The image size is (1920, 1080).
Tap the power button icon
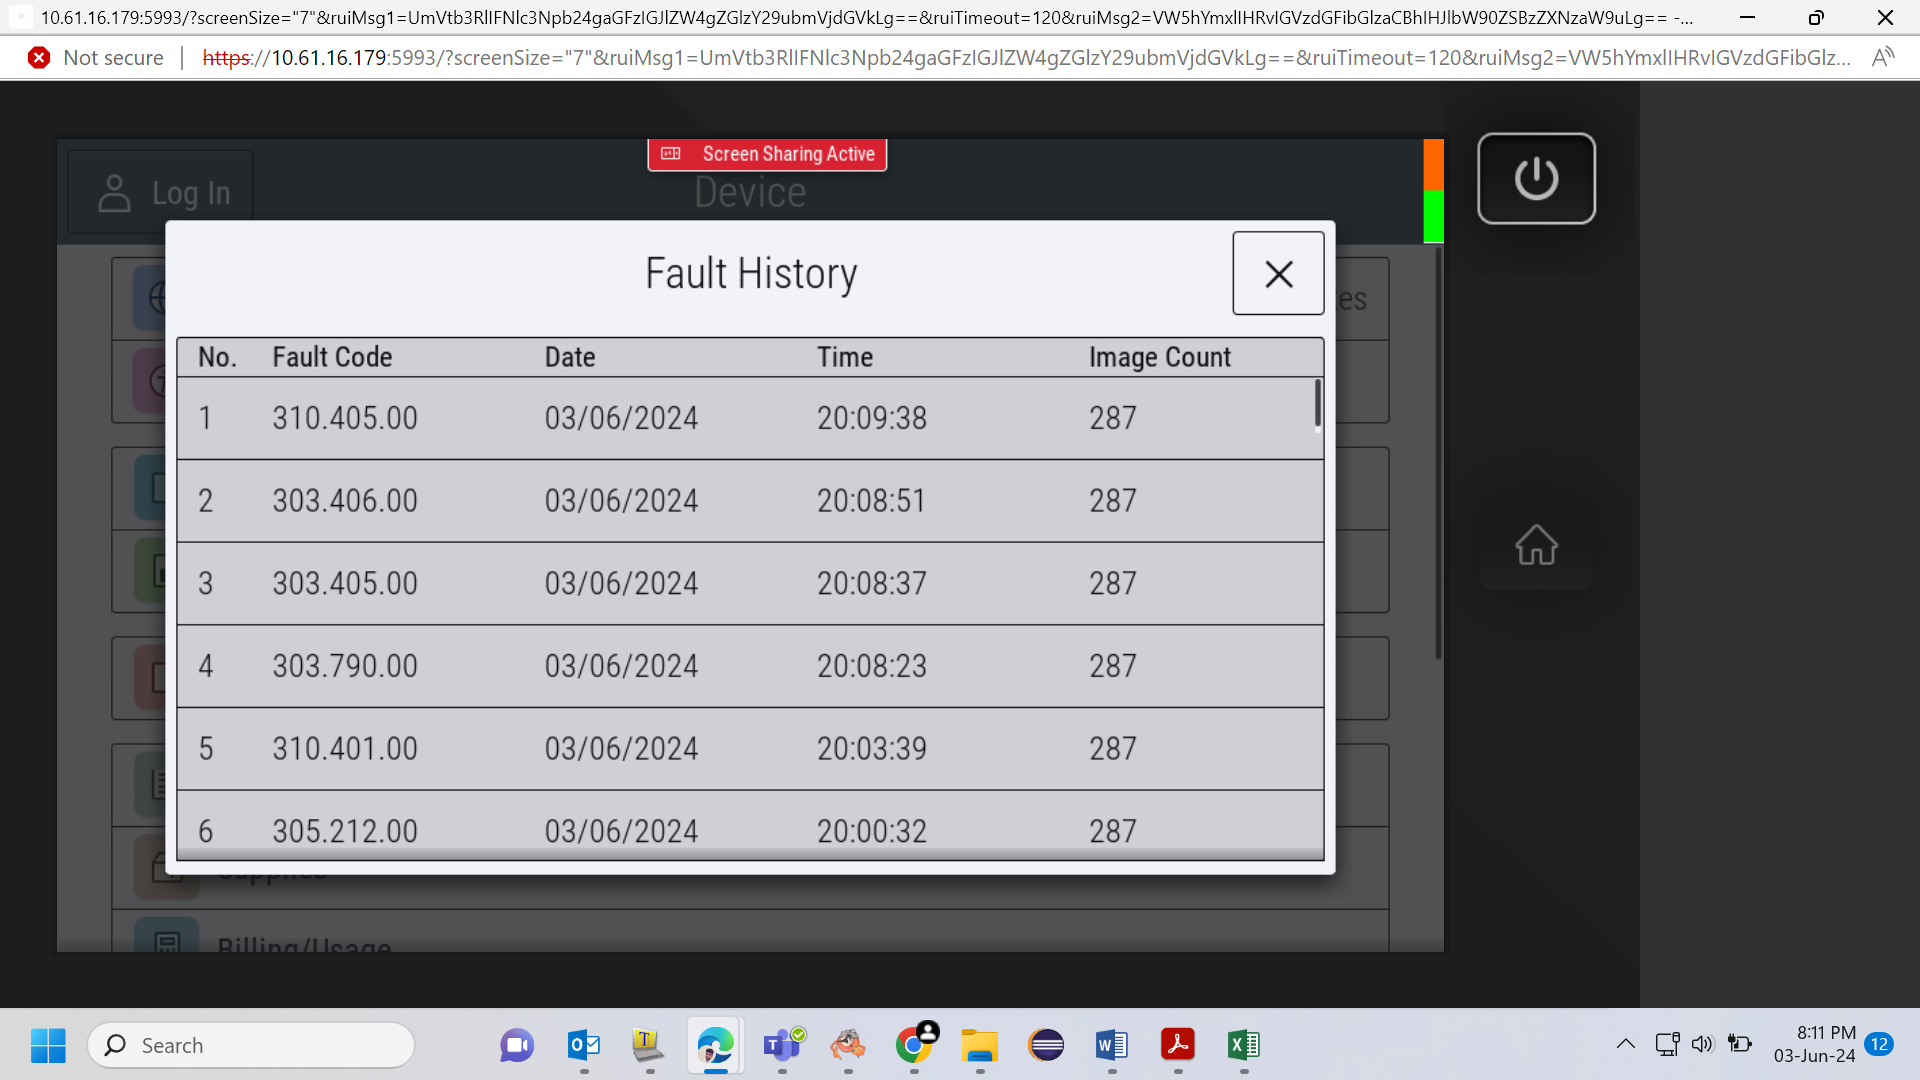pyautogui.click(x=1536, y=179)
